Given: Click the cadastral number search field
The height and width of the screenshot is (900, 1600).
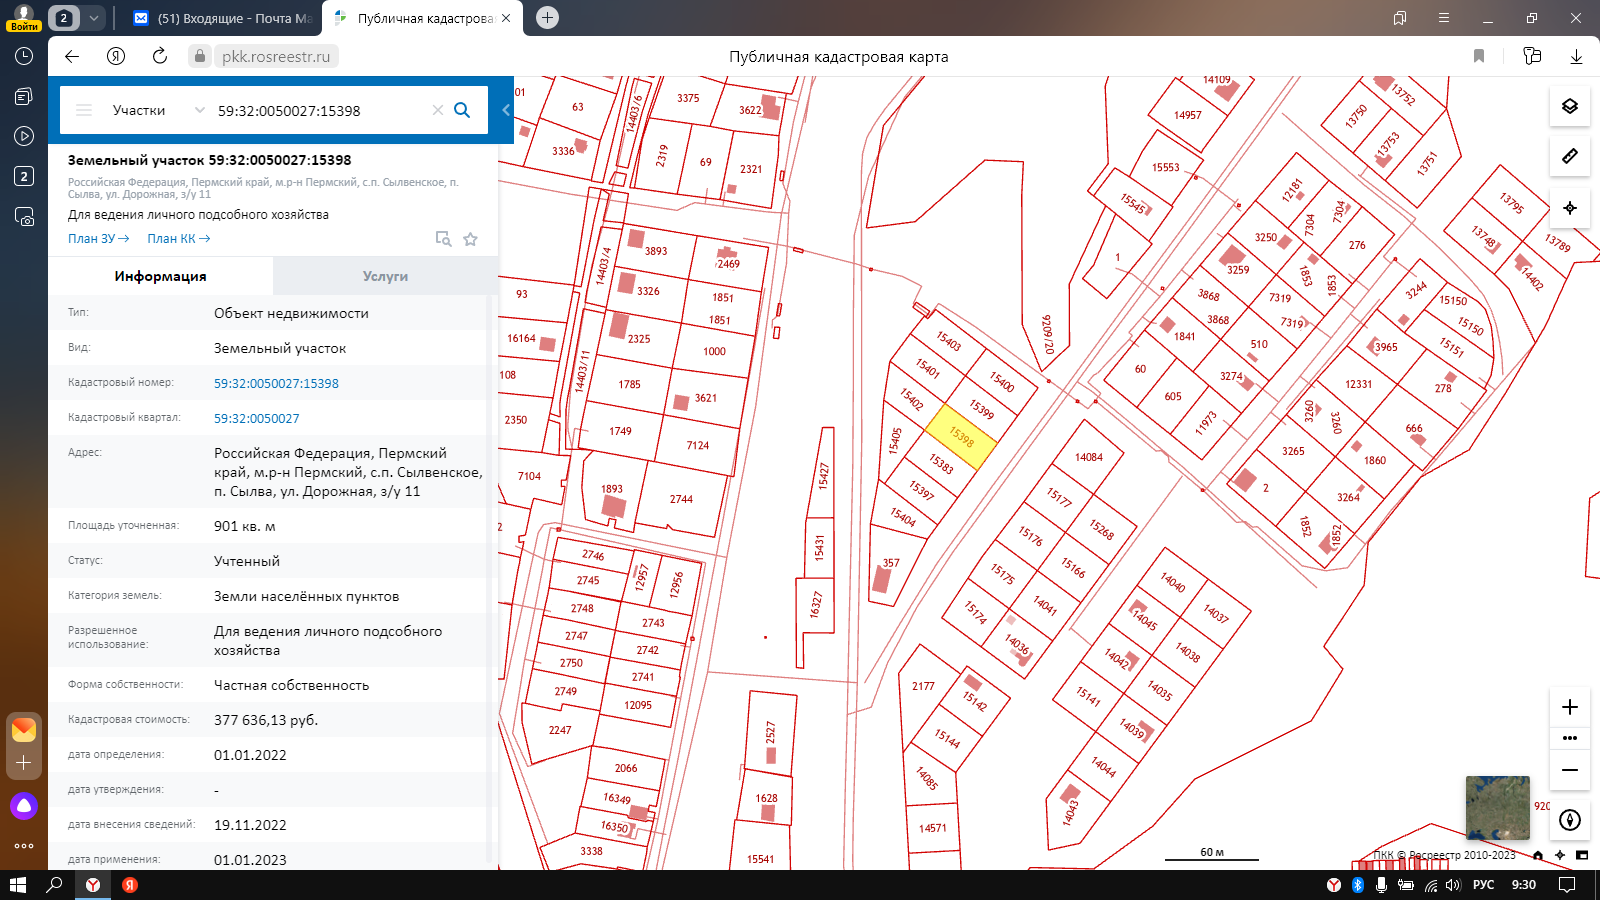Looking at the screenshot, I should 320,110.
